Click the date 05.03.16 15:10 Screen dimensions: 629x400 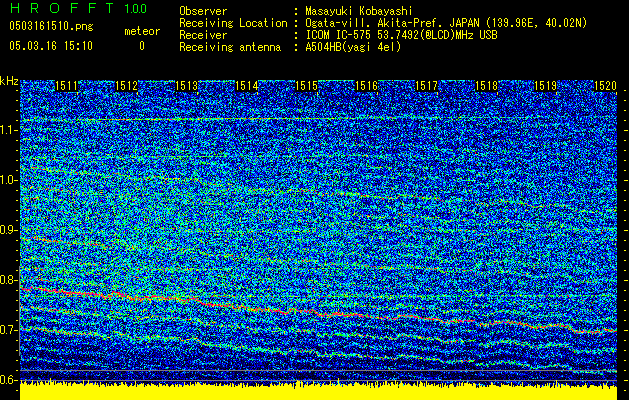click(51, 46)
